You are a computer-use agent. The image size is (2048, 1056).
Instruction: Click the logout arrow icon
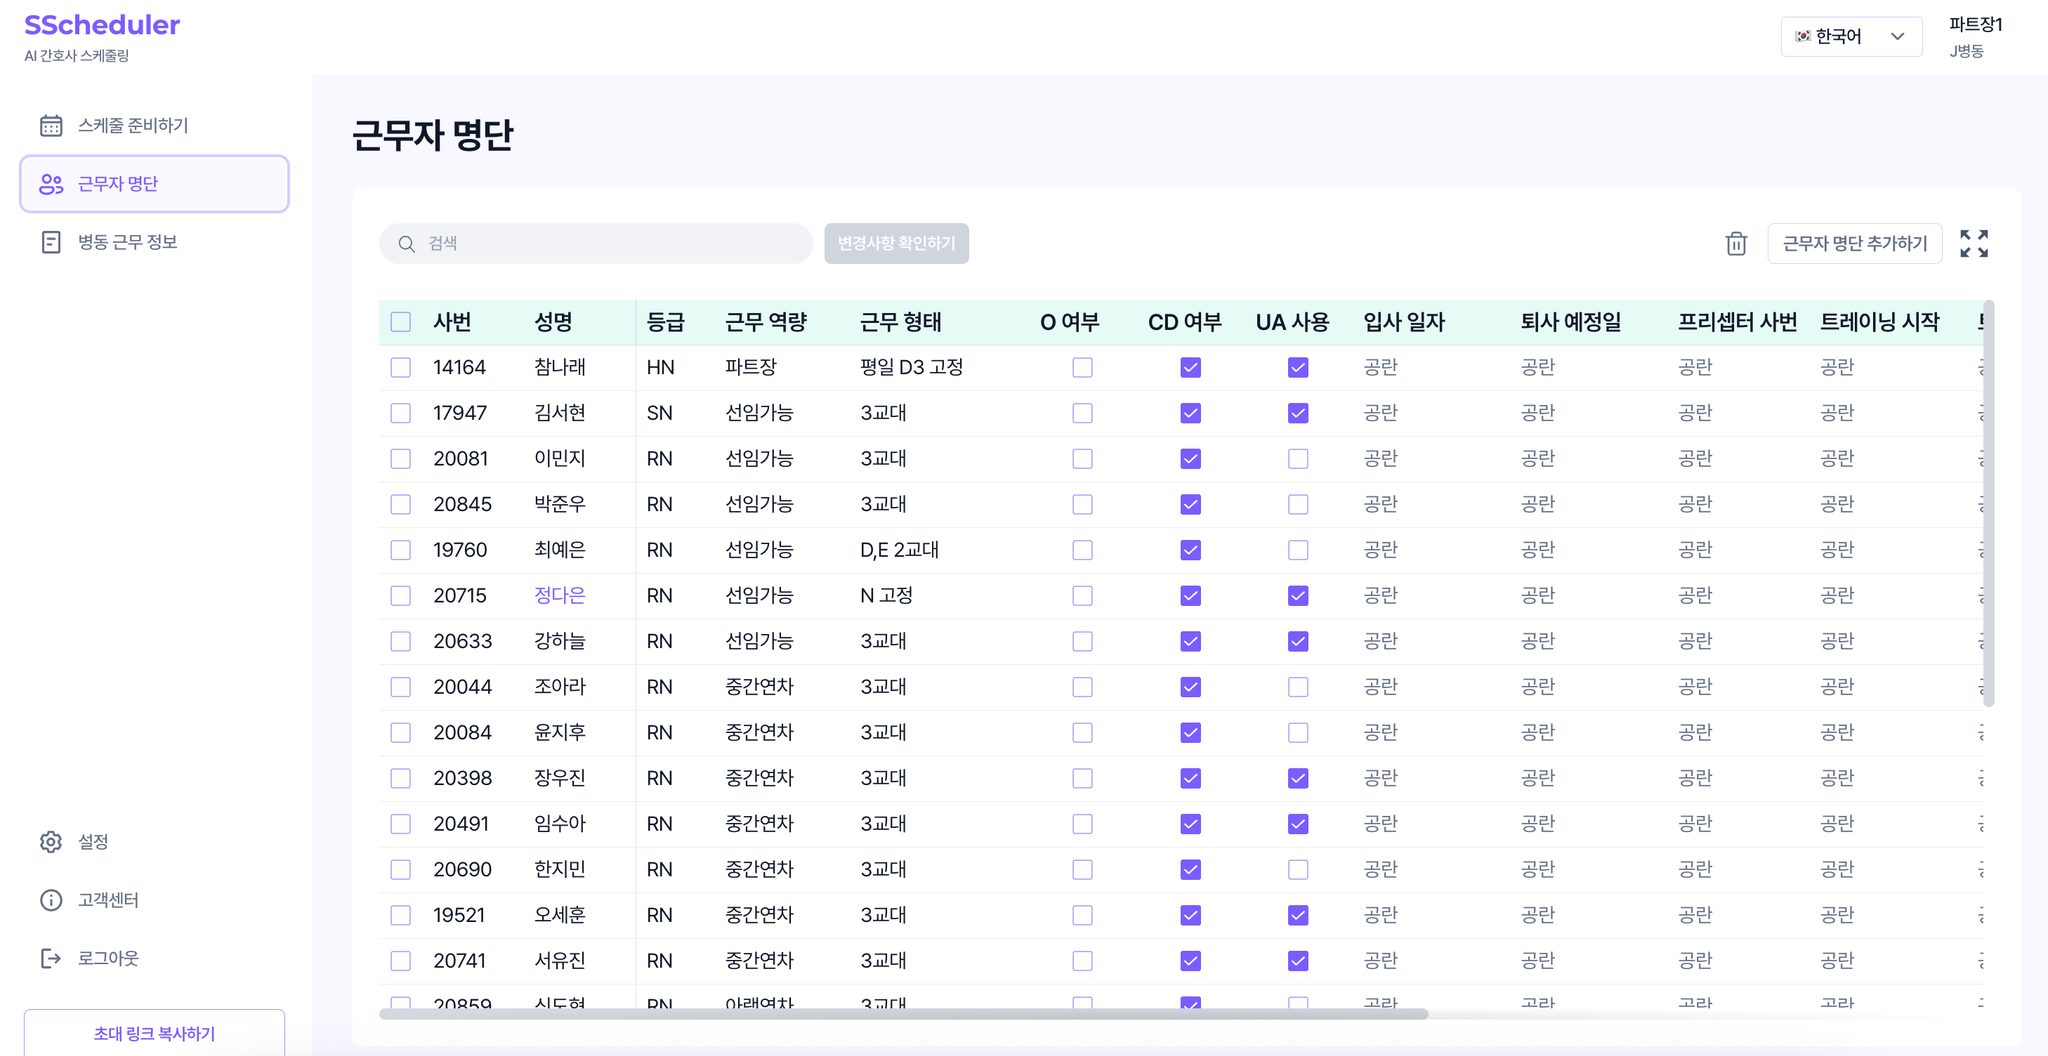[x=51, y=958]
